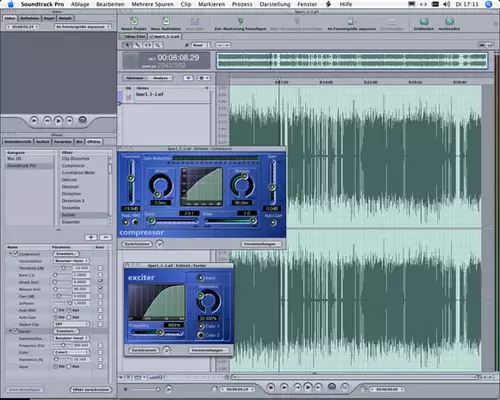Switch to Favoriten tab
Viewport: 500px width, 400px height.
62,142
